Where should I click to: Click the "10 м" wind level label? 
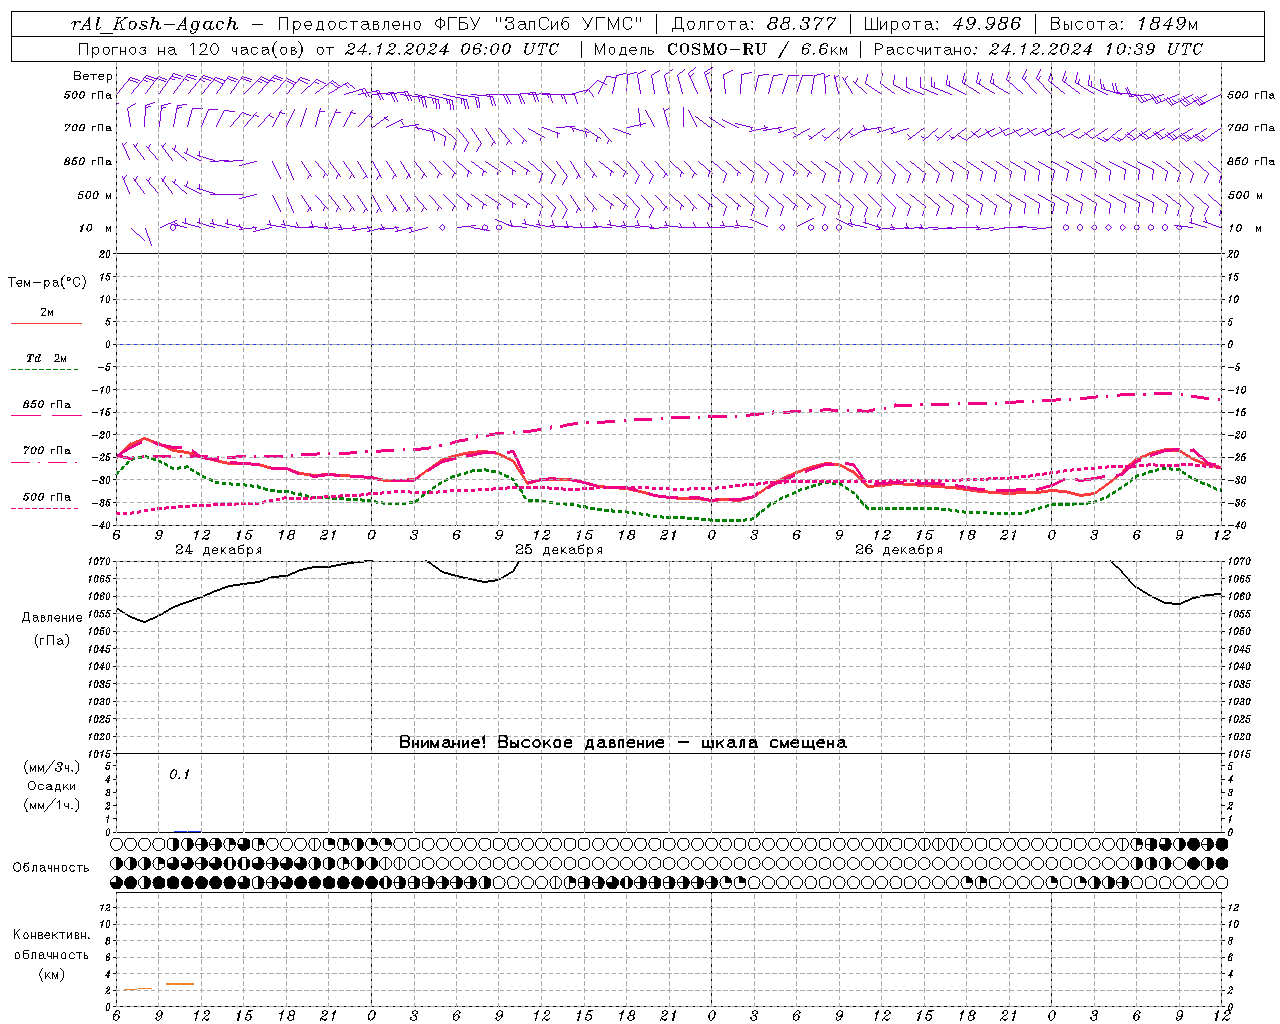click(x=95, y=228)
